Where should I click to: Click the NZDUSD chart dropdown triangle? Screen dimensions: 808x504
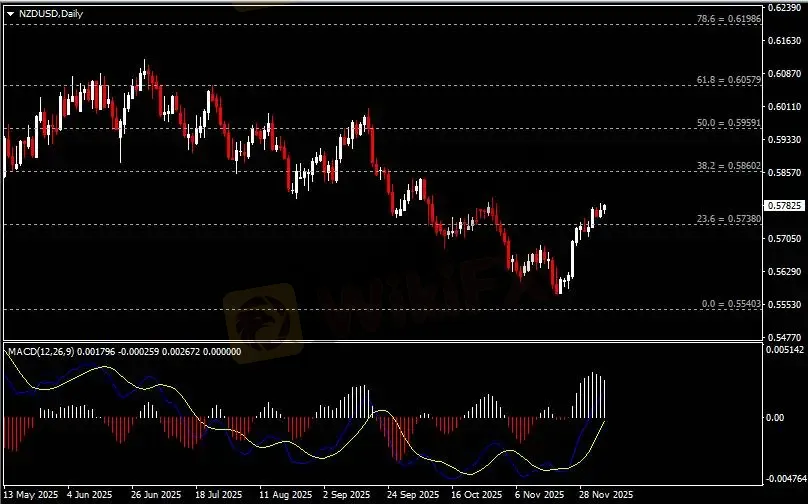point(10,14)
